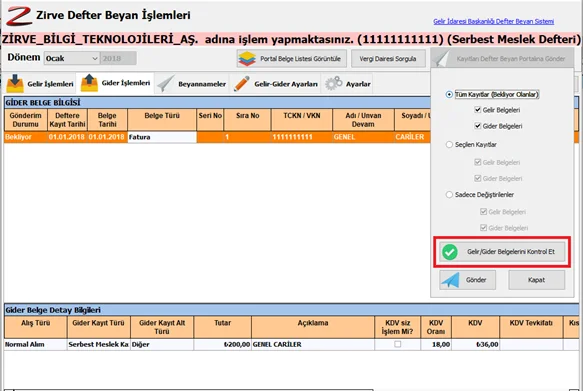Open Gelir İdaresi Başkanlığı Defter Beyan Sistemi link

point(493,21)
